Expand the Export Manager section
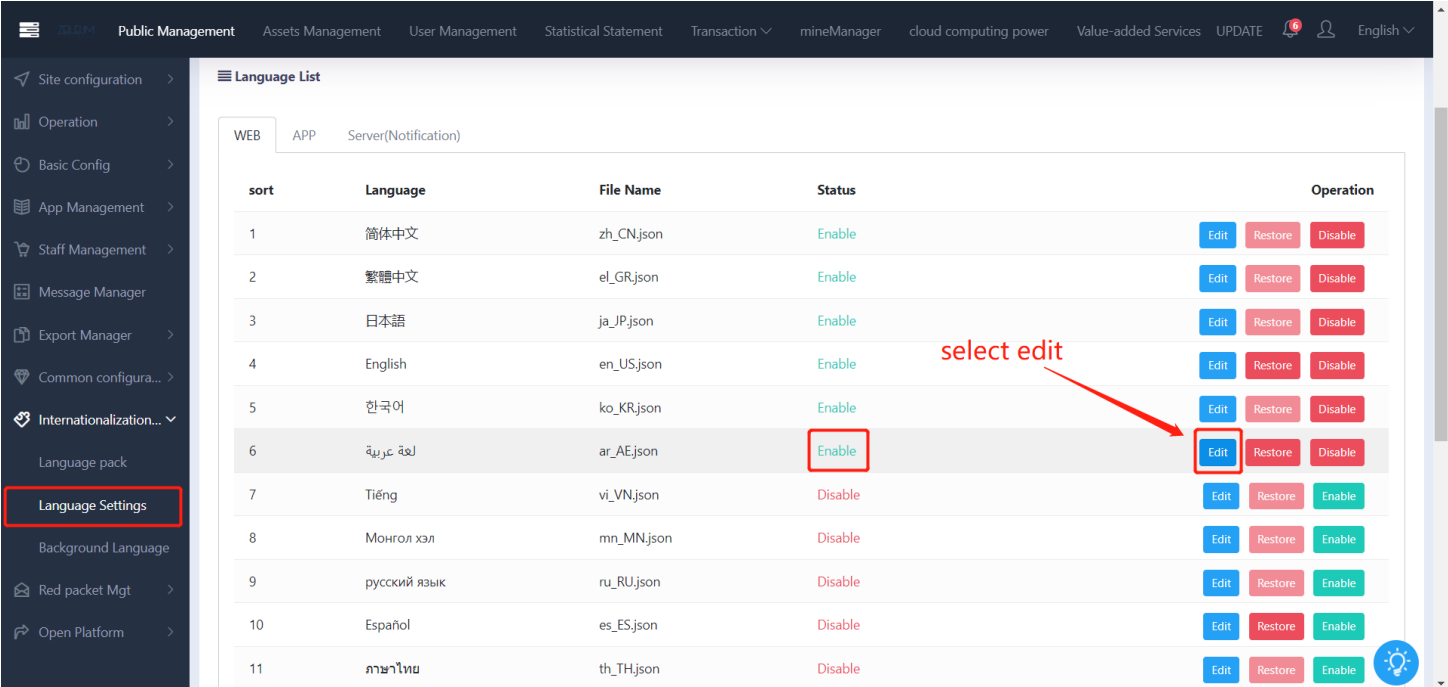This screenshot has width=1448, height=687. pos(171,335)
